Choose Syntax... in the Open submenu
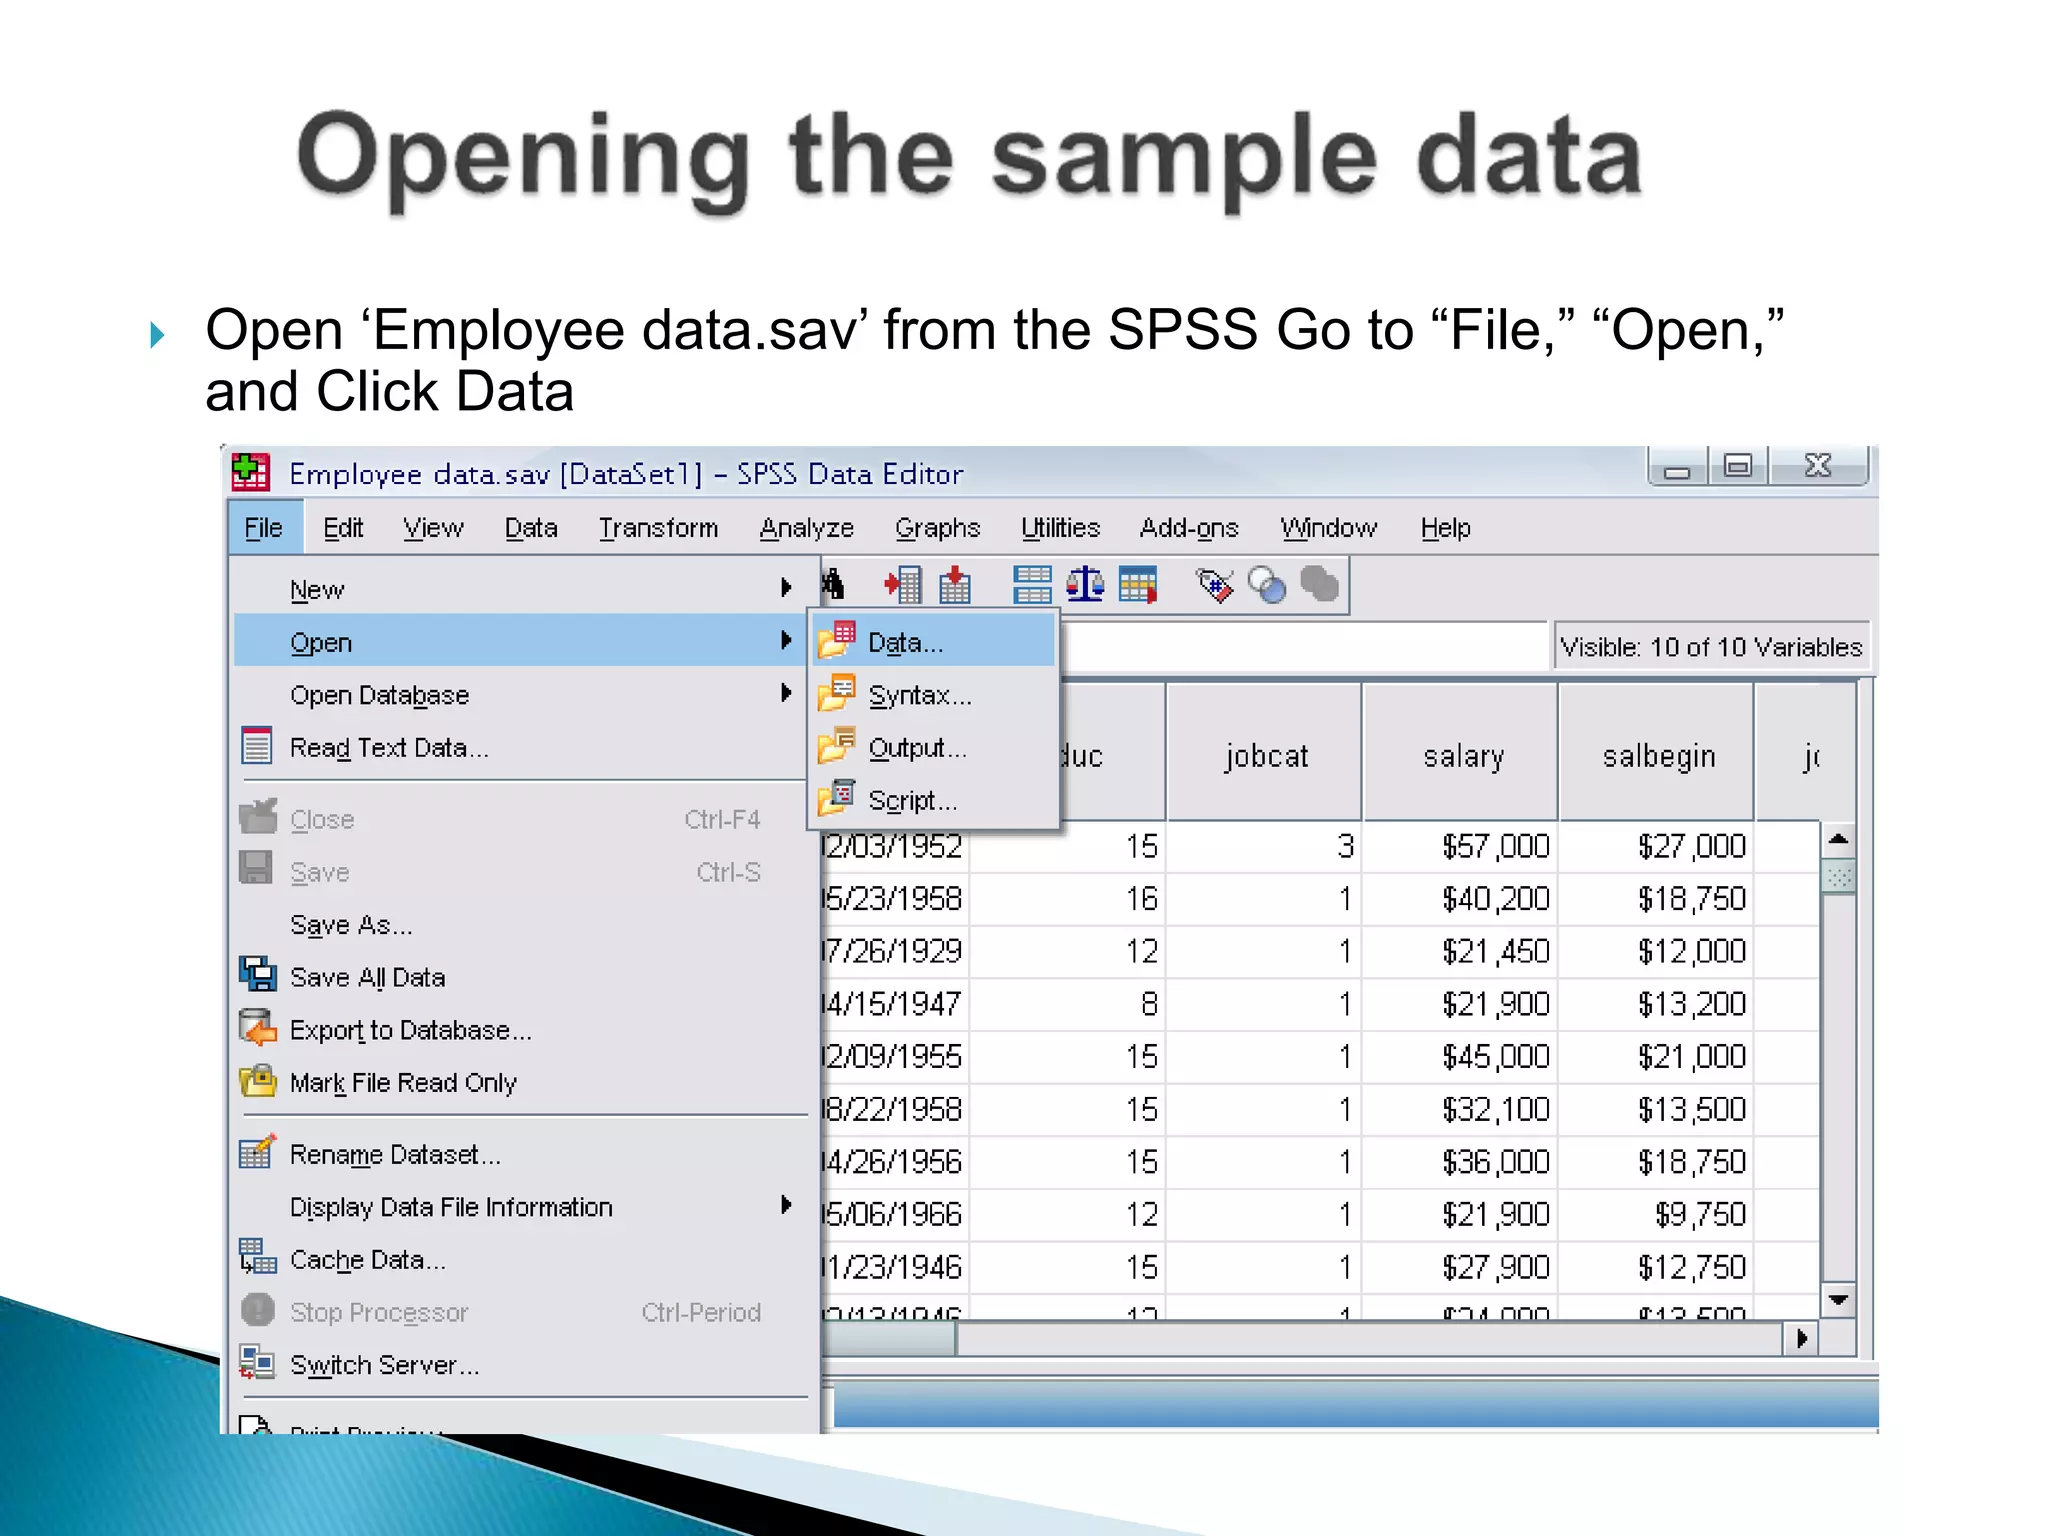This screenshot has width=2048, height=1536. tap(934, 694)
